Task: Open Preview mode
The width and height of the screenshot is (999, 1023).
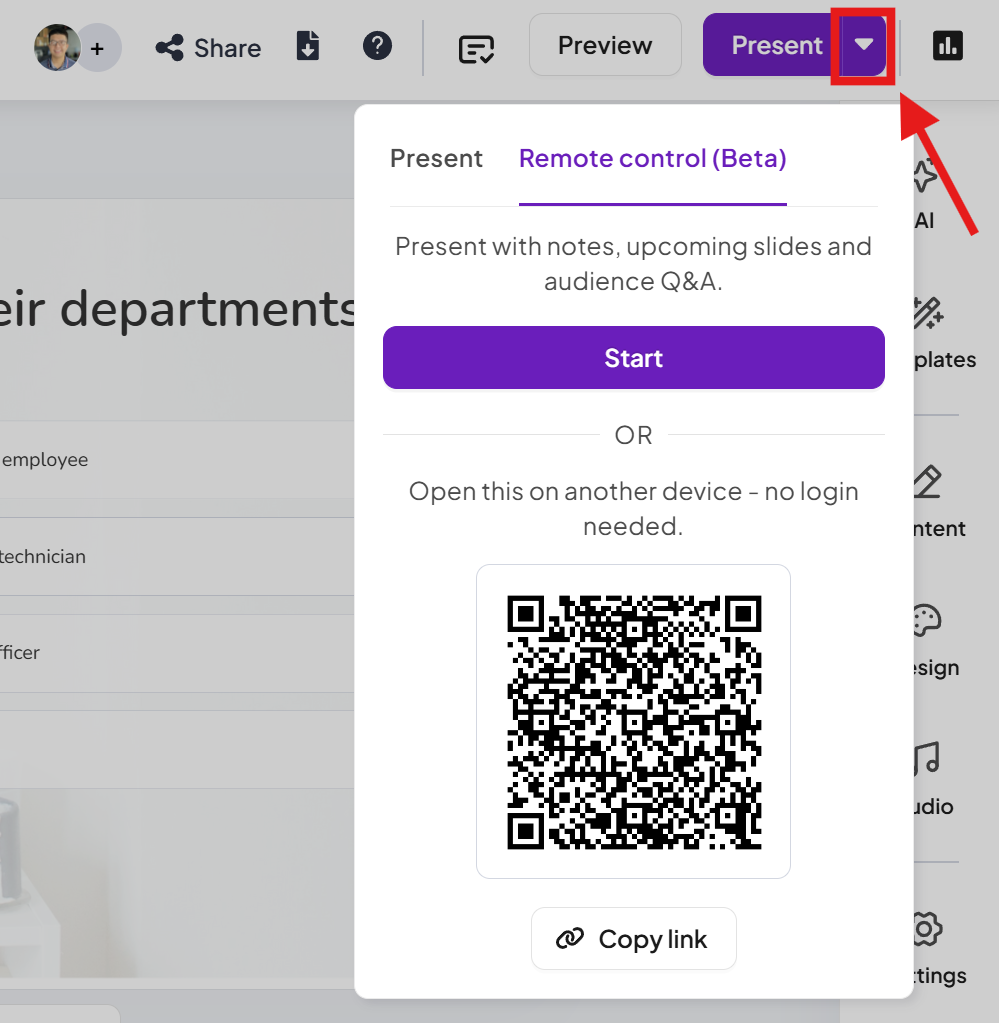Action: pos(604,44)
